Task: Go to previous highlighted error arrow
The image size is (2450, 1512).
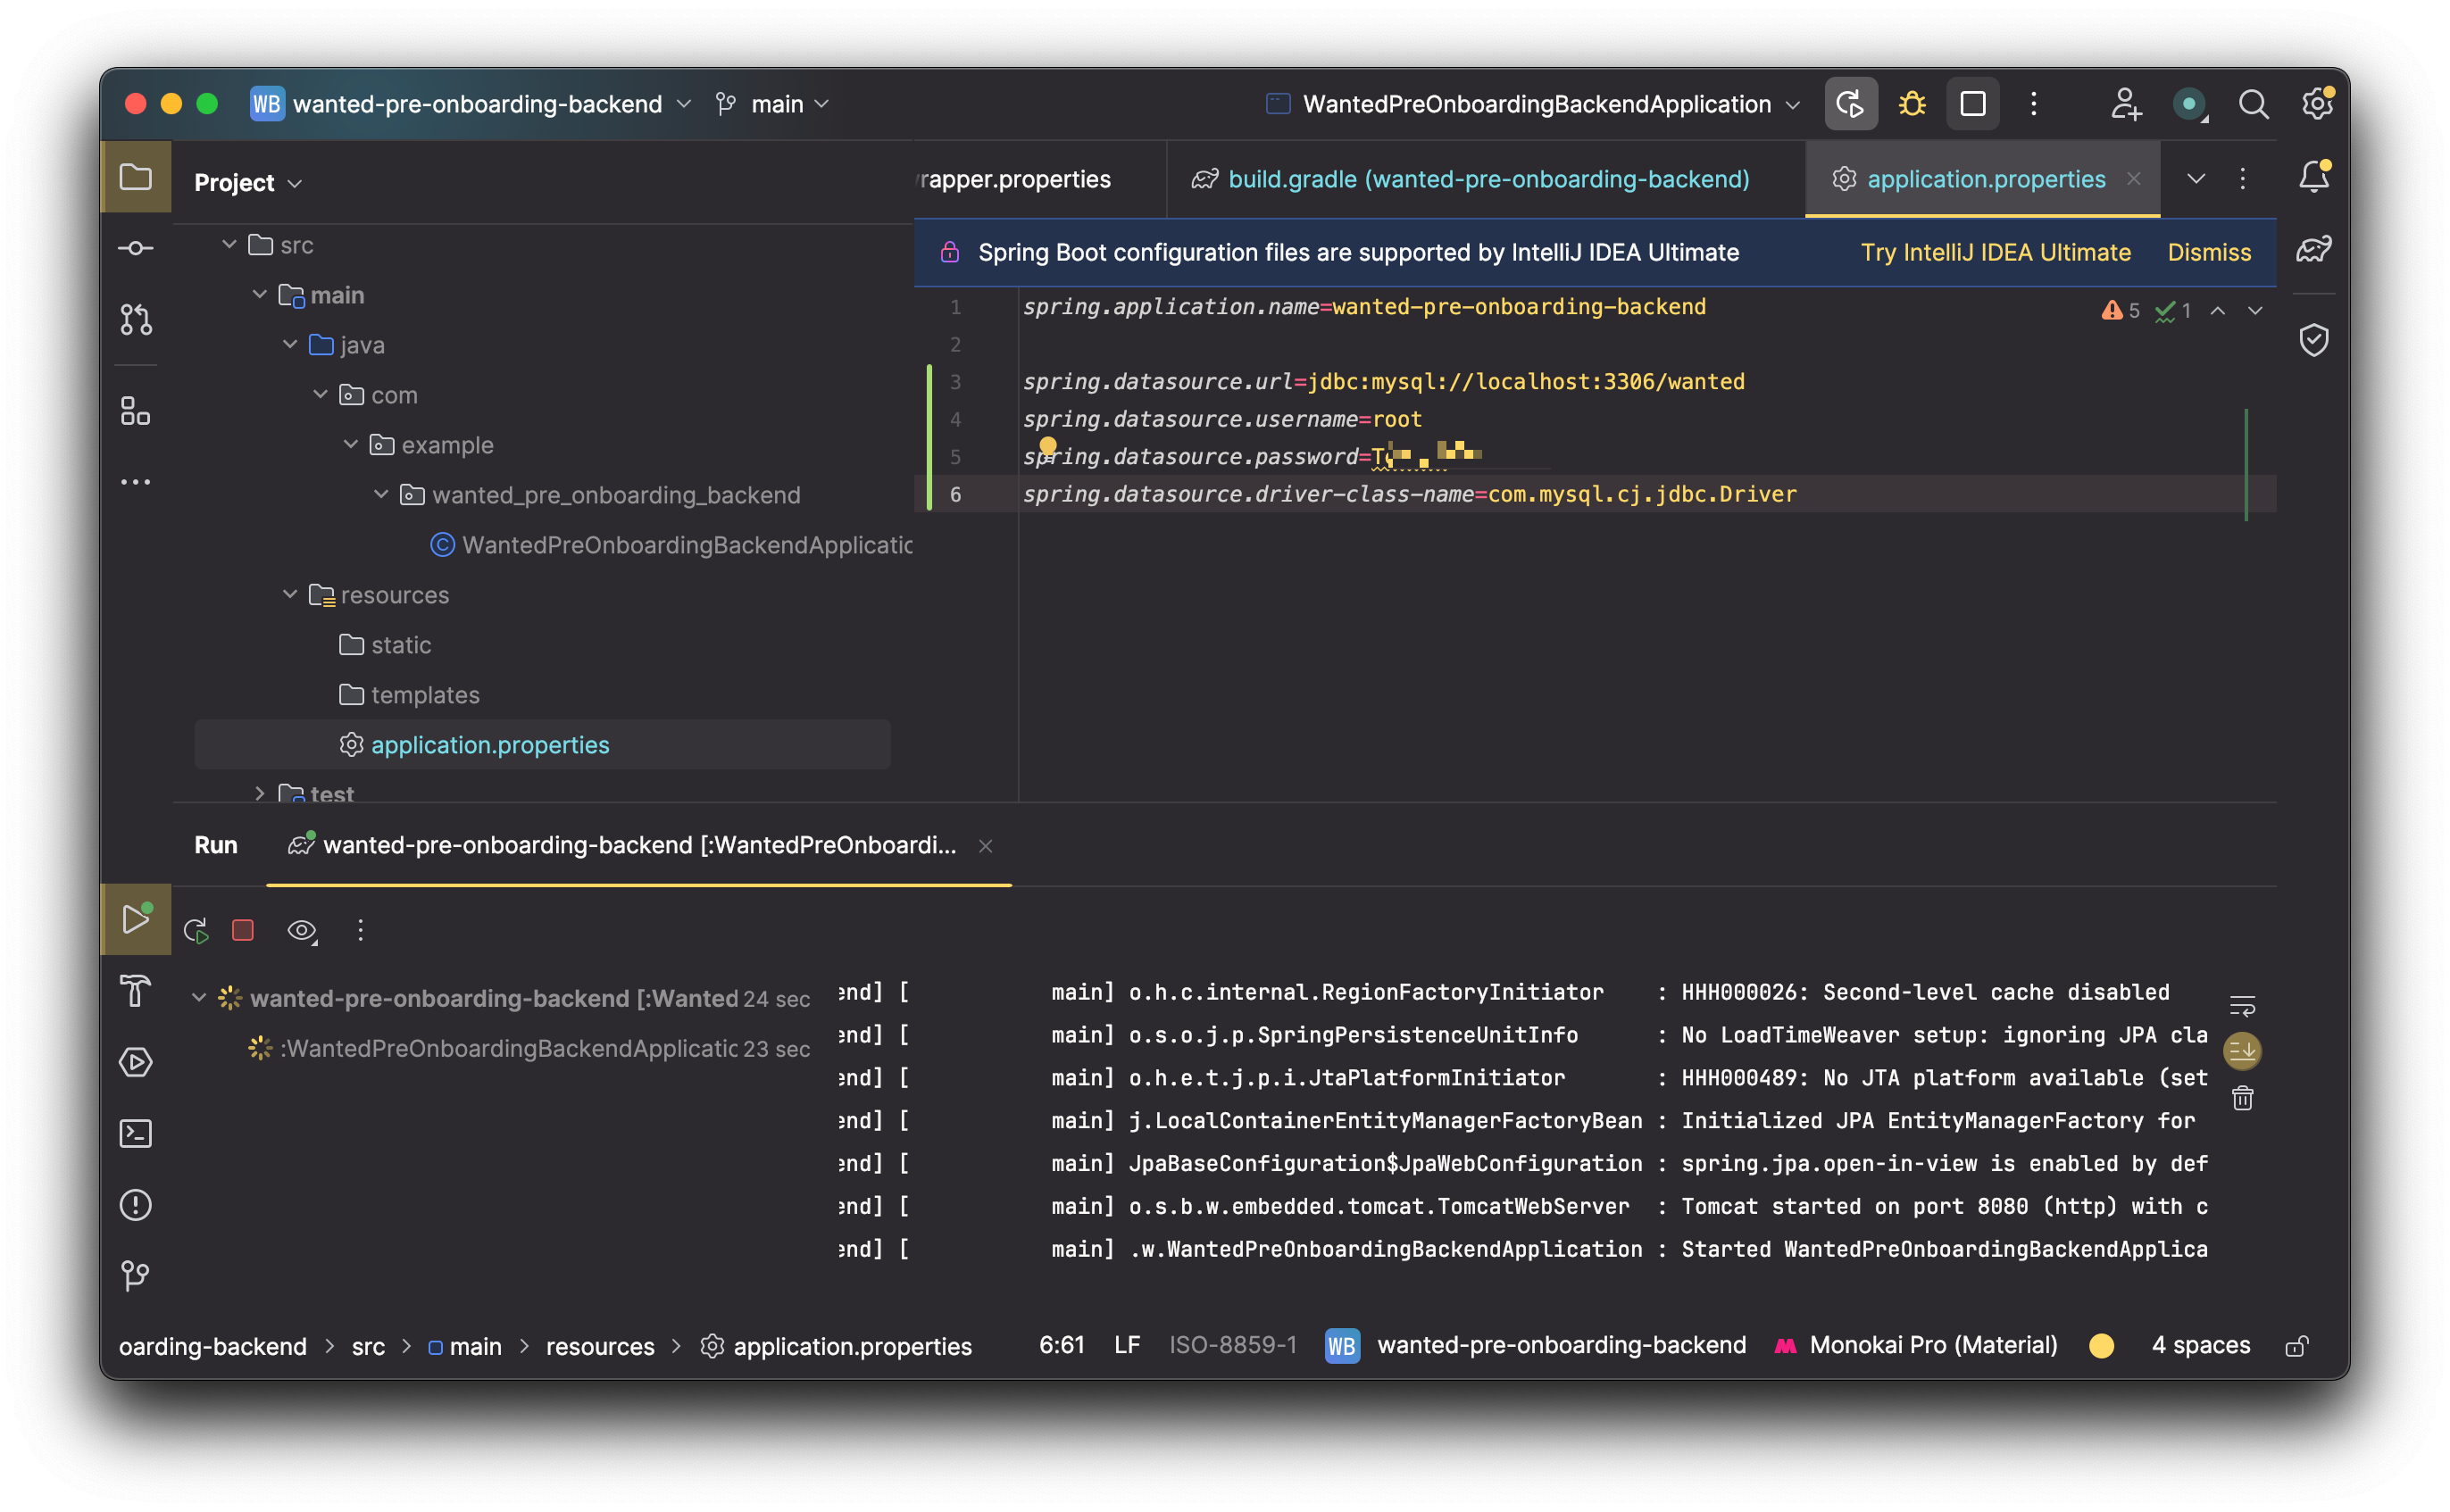Action: [2217, 311]
